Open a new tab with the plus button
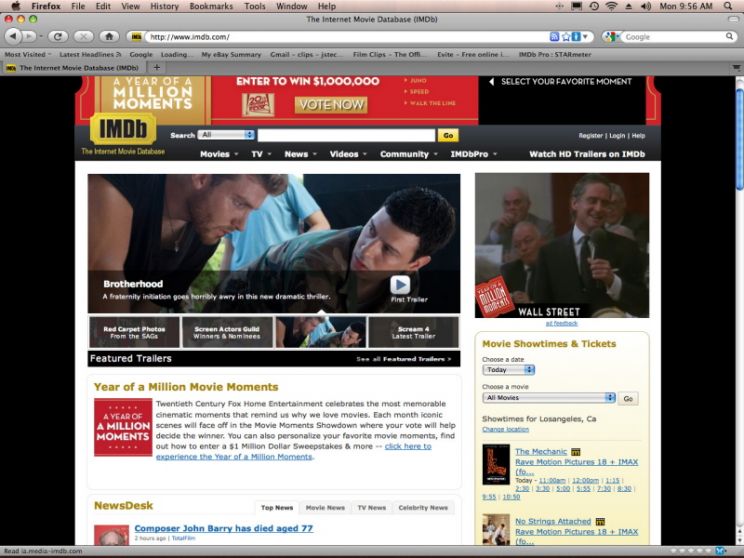This screenshot has height=558, width=744. pos(157,67)
